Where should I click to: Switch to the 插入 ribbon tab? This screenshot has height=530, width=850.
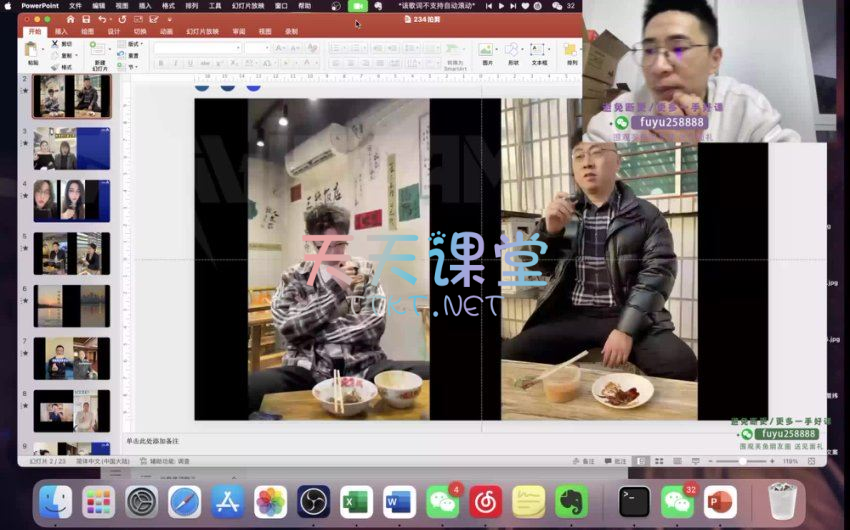coord(62,31)
